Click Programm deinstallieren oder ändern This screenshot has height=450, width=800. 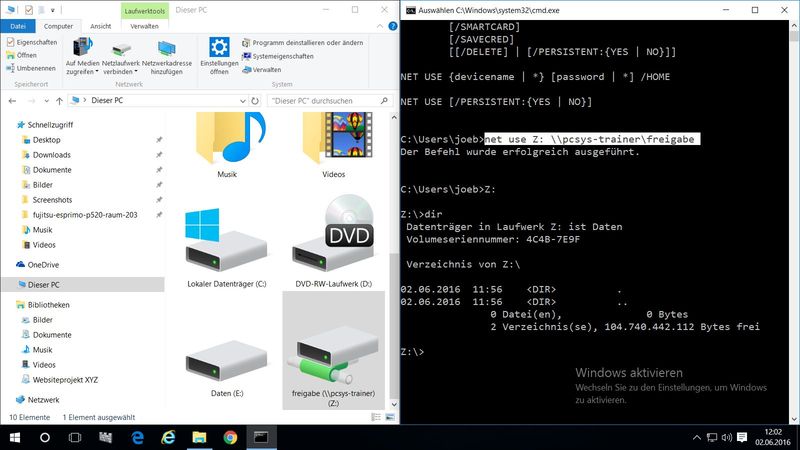click(305, 43)
